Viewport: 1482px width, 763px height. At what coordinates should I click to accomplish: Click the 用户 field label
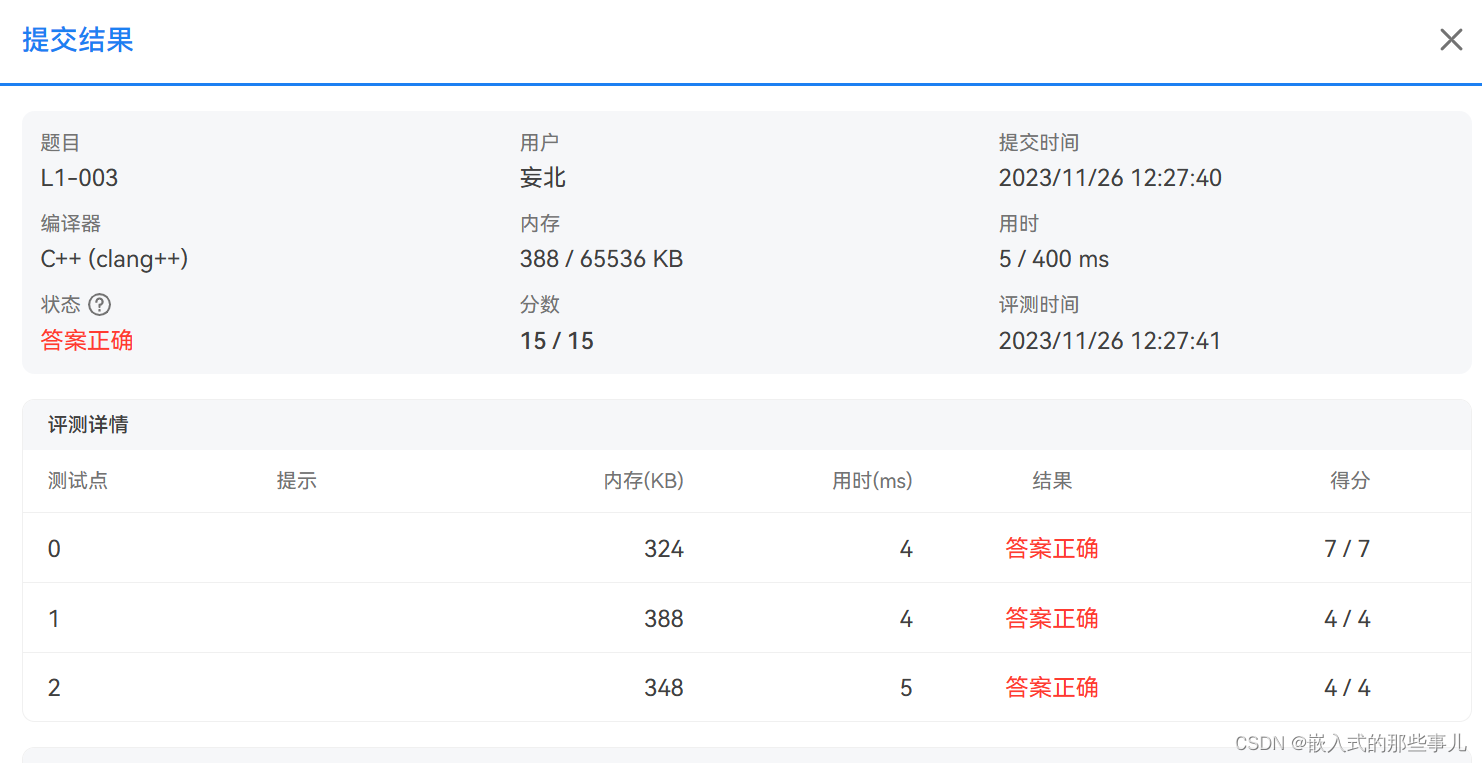[x=540, y=143]
